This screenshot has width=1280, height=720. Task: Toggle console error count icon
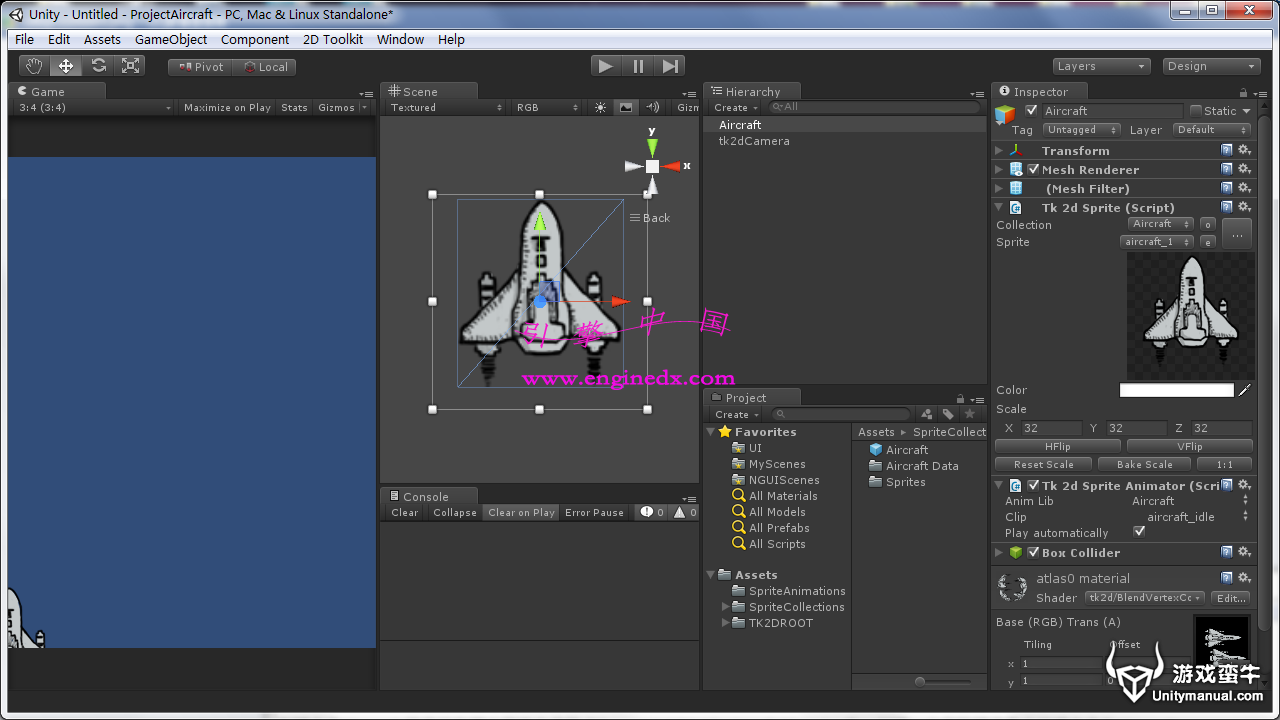[653, 512]
